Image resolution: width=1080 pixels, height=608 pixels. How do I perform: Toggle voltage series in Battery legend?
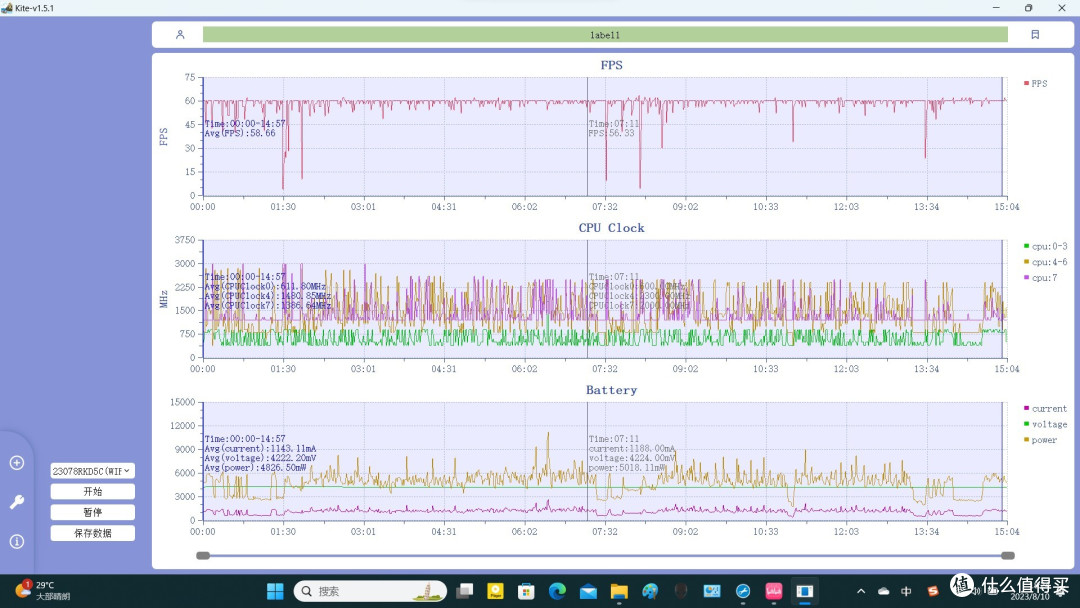[x=1046, y=424]
